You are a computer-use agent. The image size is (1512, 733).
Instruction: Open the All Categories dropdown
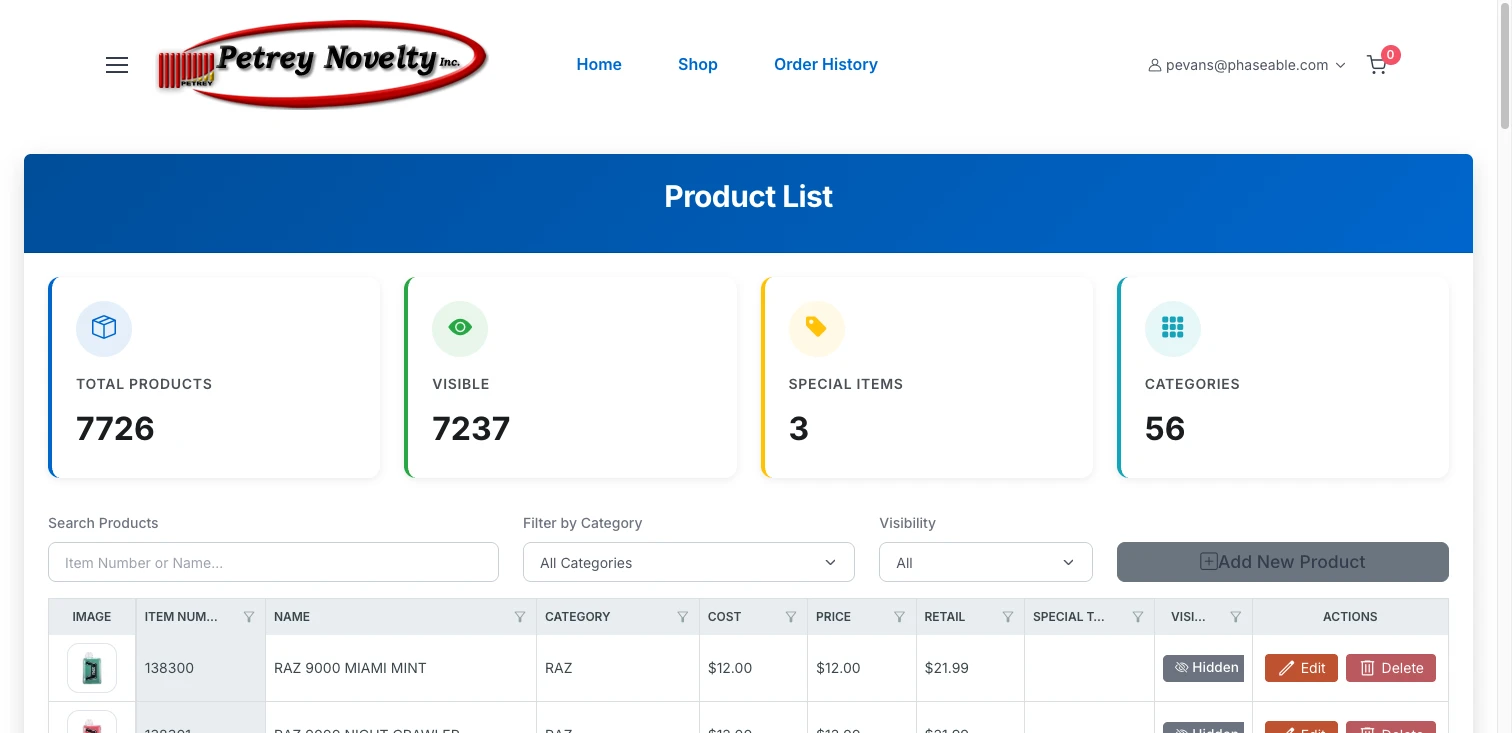[688, 562]
